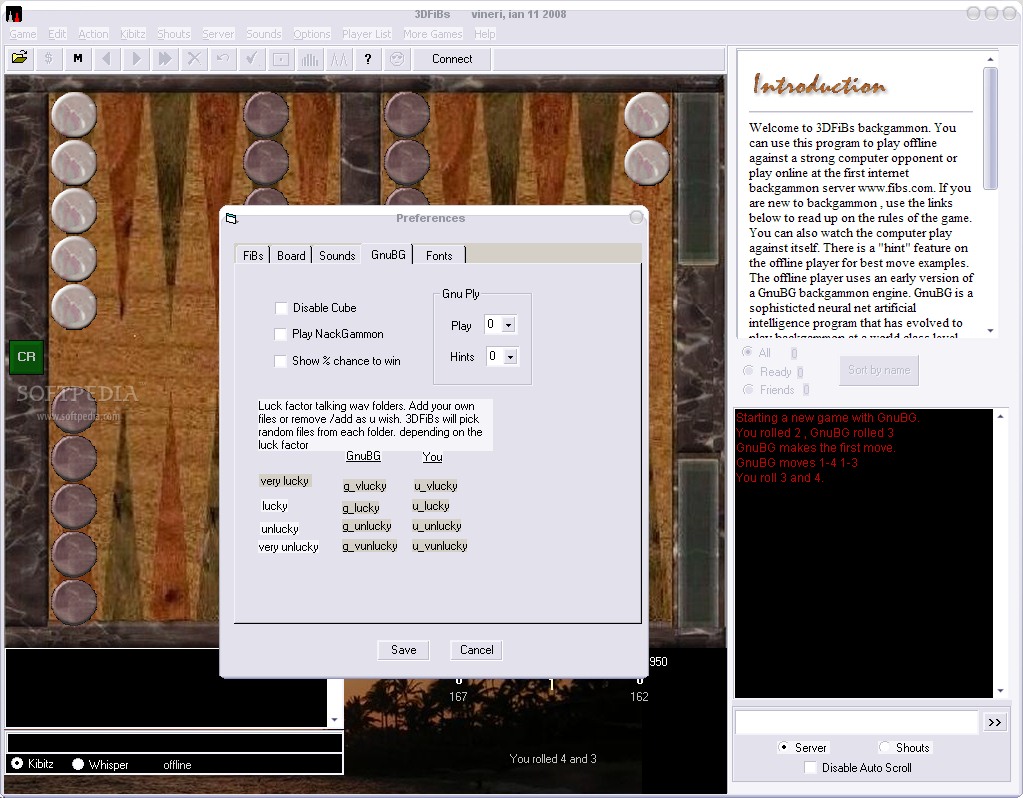Click the dollar sign toolbar icon
The image size is (1023, 798).
(x=48, y=59)
